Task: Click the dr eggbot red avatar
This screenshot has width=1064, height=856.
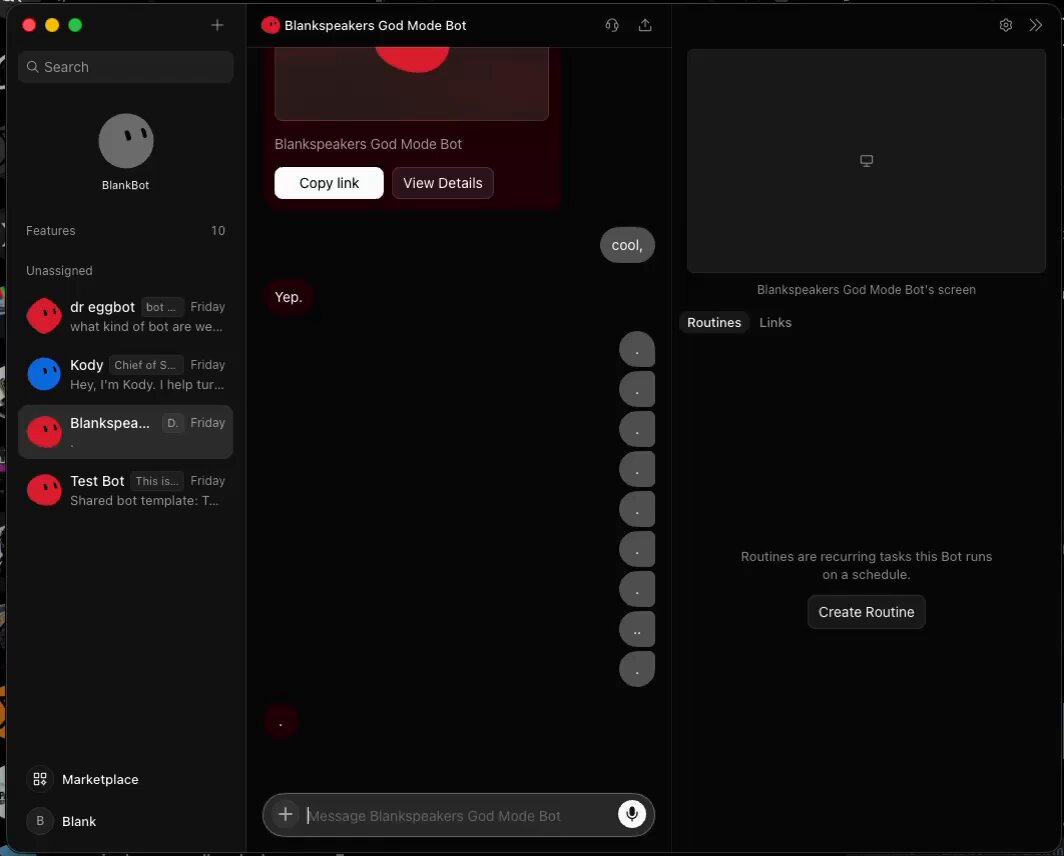Action: coord(44,316)
